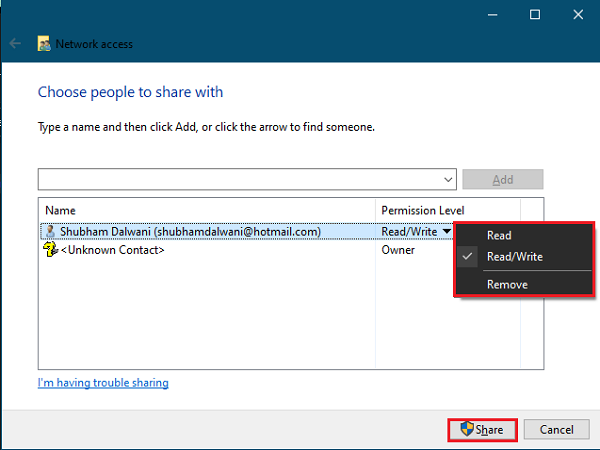Pick Remove from the permission menu

507,285
